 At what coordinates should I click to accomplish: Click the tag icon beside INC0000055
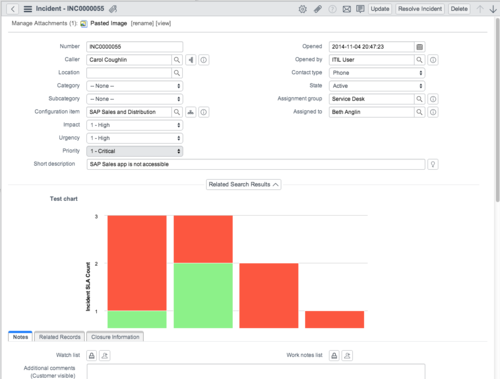tap(113, 9)
